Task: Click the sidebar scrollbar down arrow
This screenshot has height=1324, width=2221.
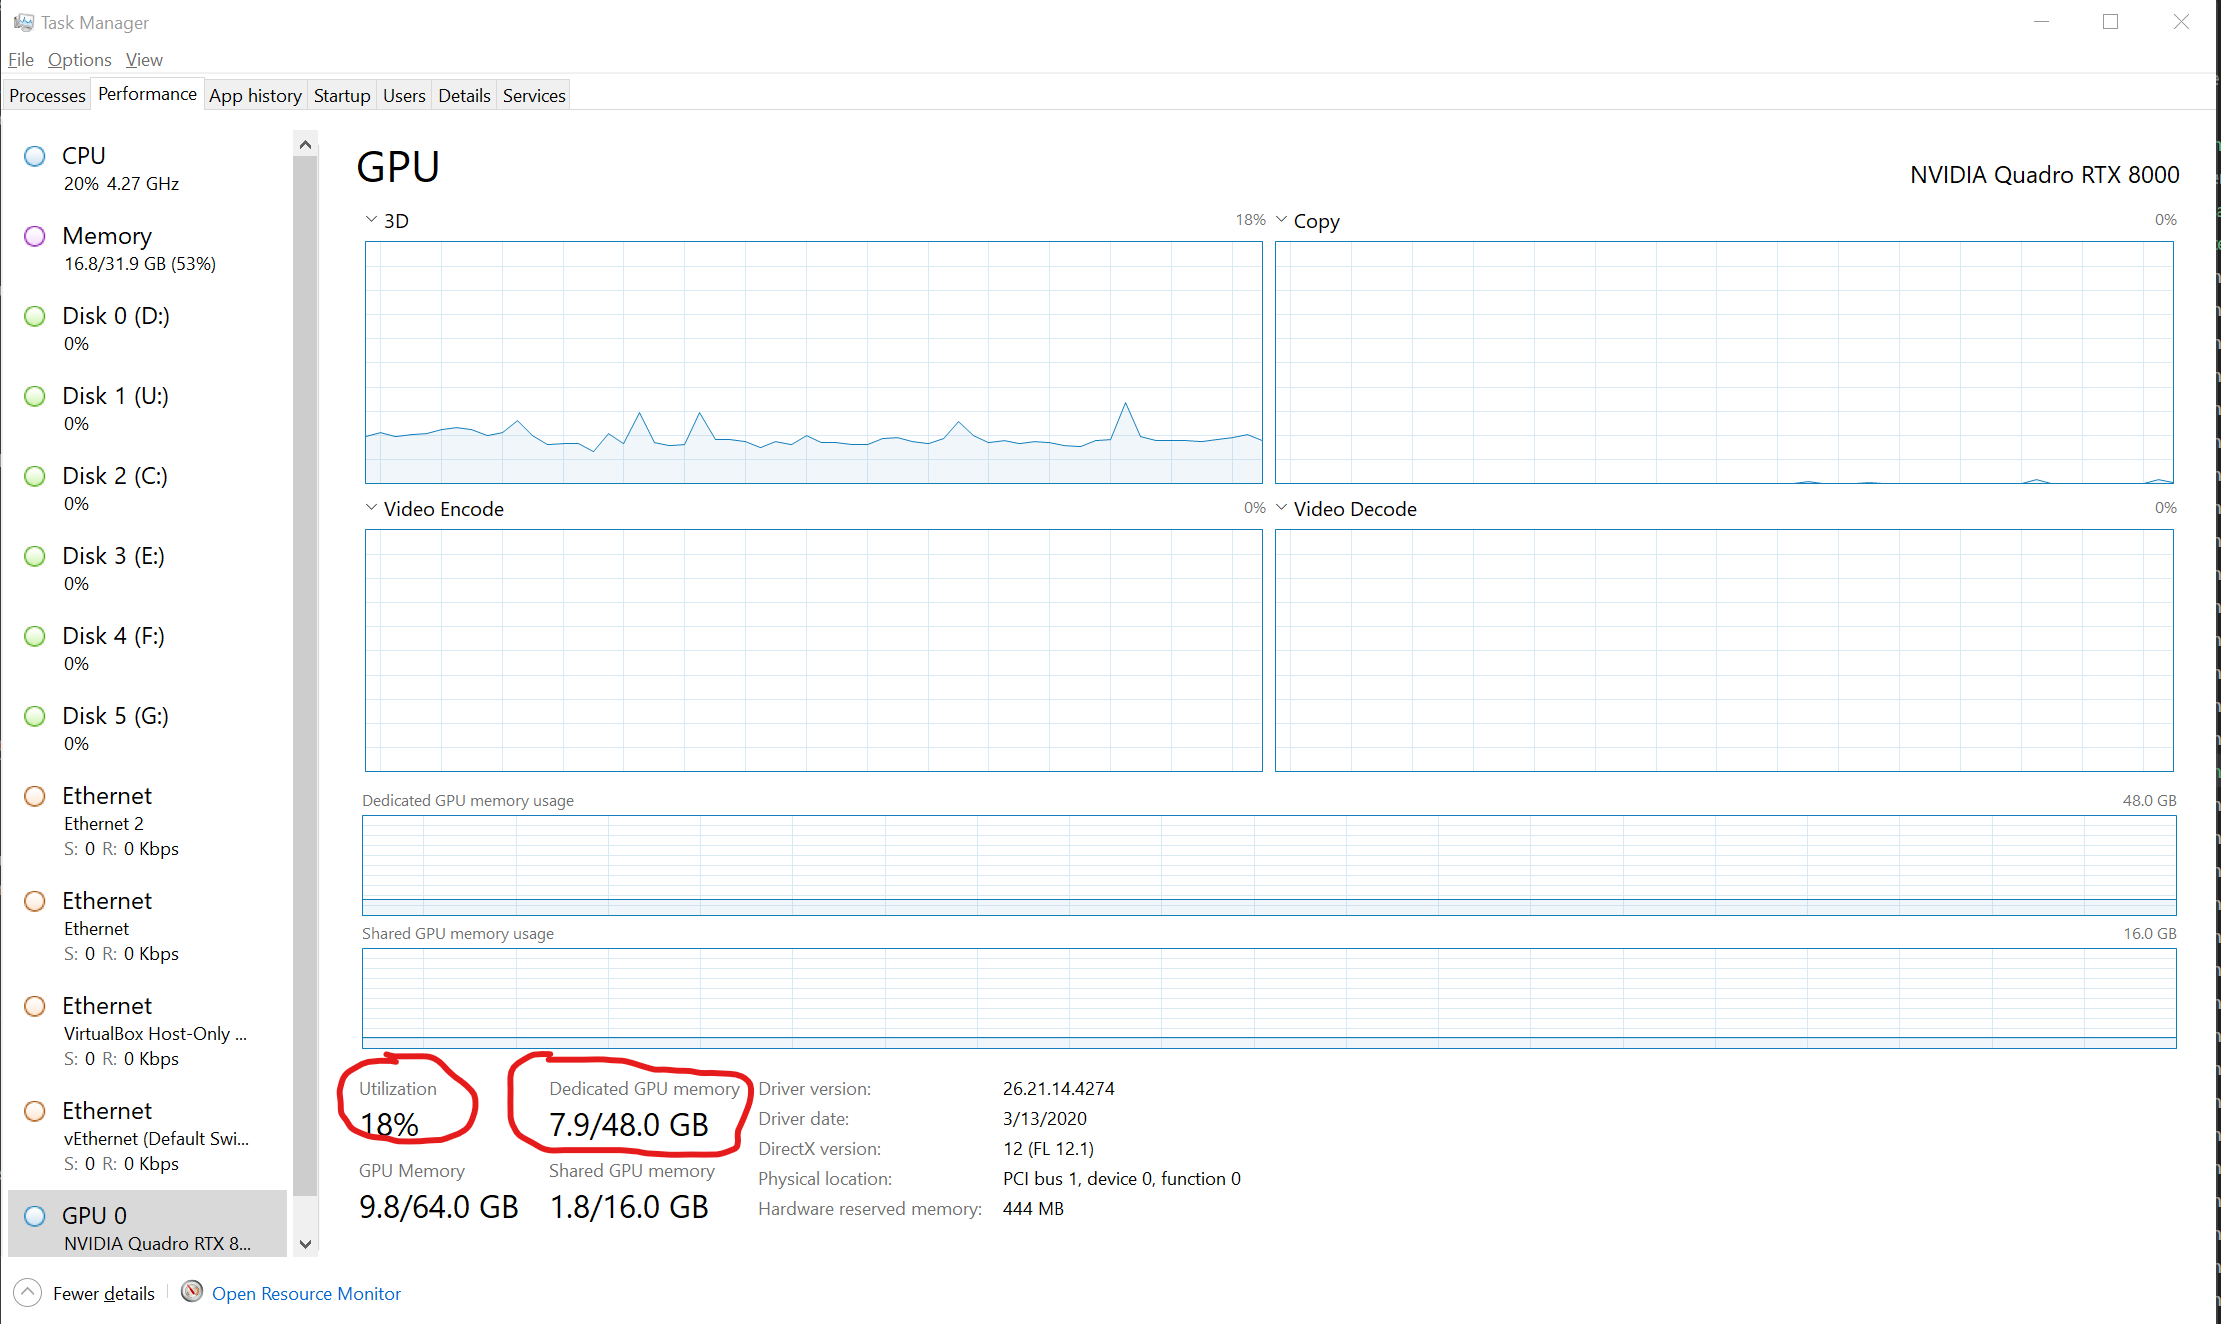Action: (305, 1244)
